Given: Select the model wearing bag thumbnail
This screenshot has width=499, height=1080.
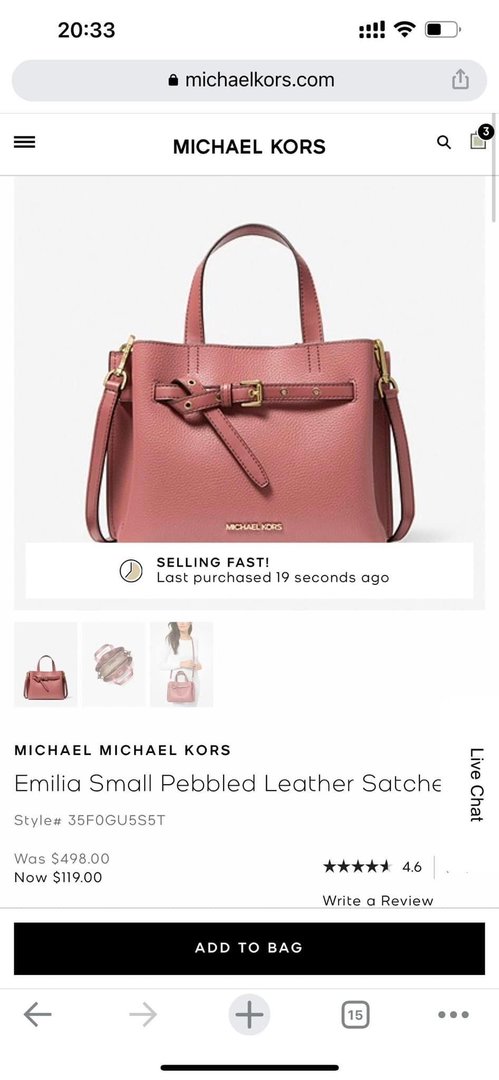Looking at the screenshot, I should coord(181,665).
